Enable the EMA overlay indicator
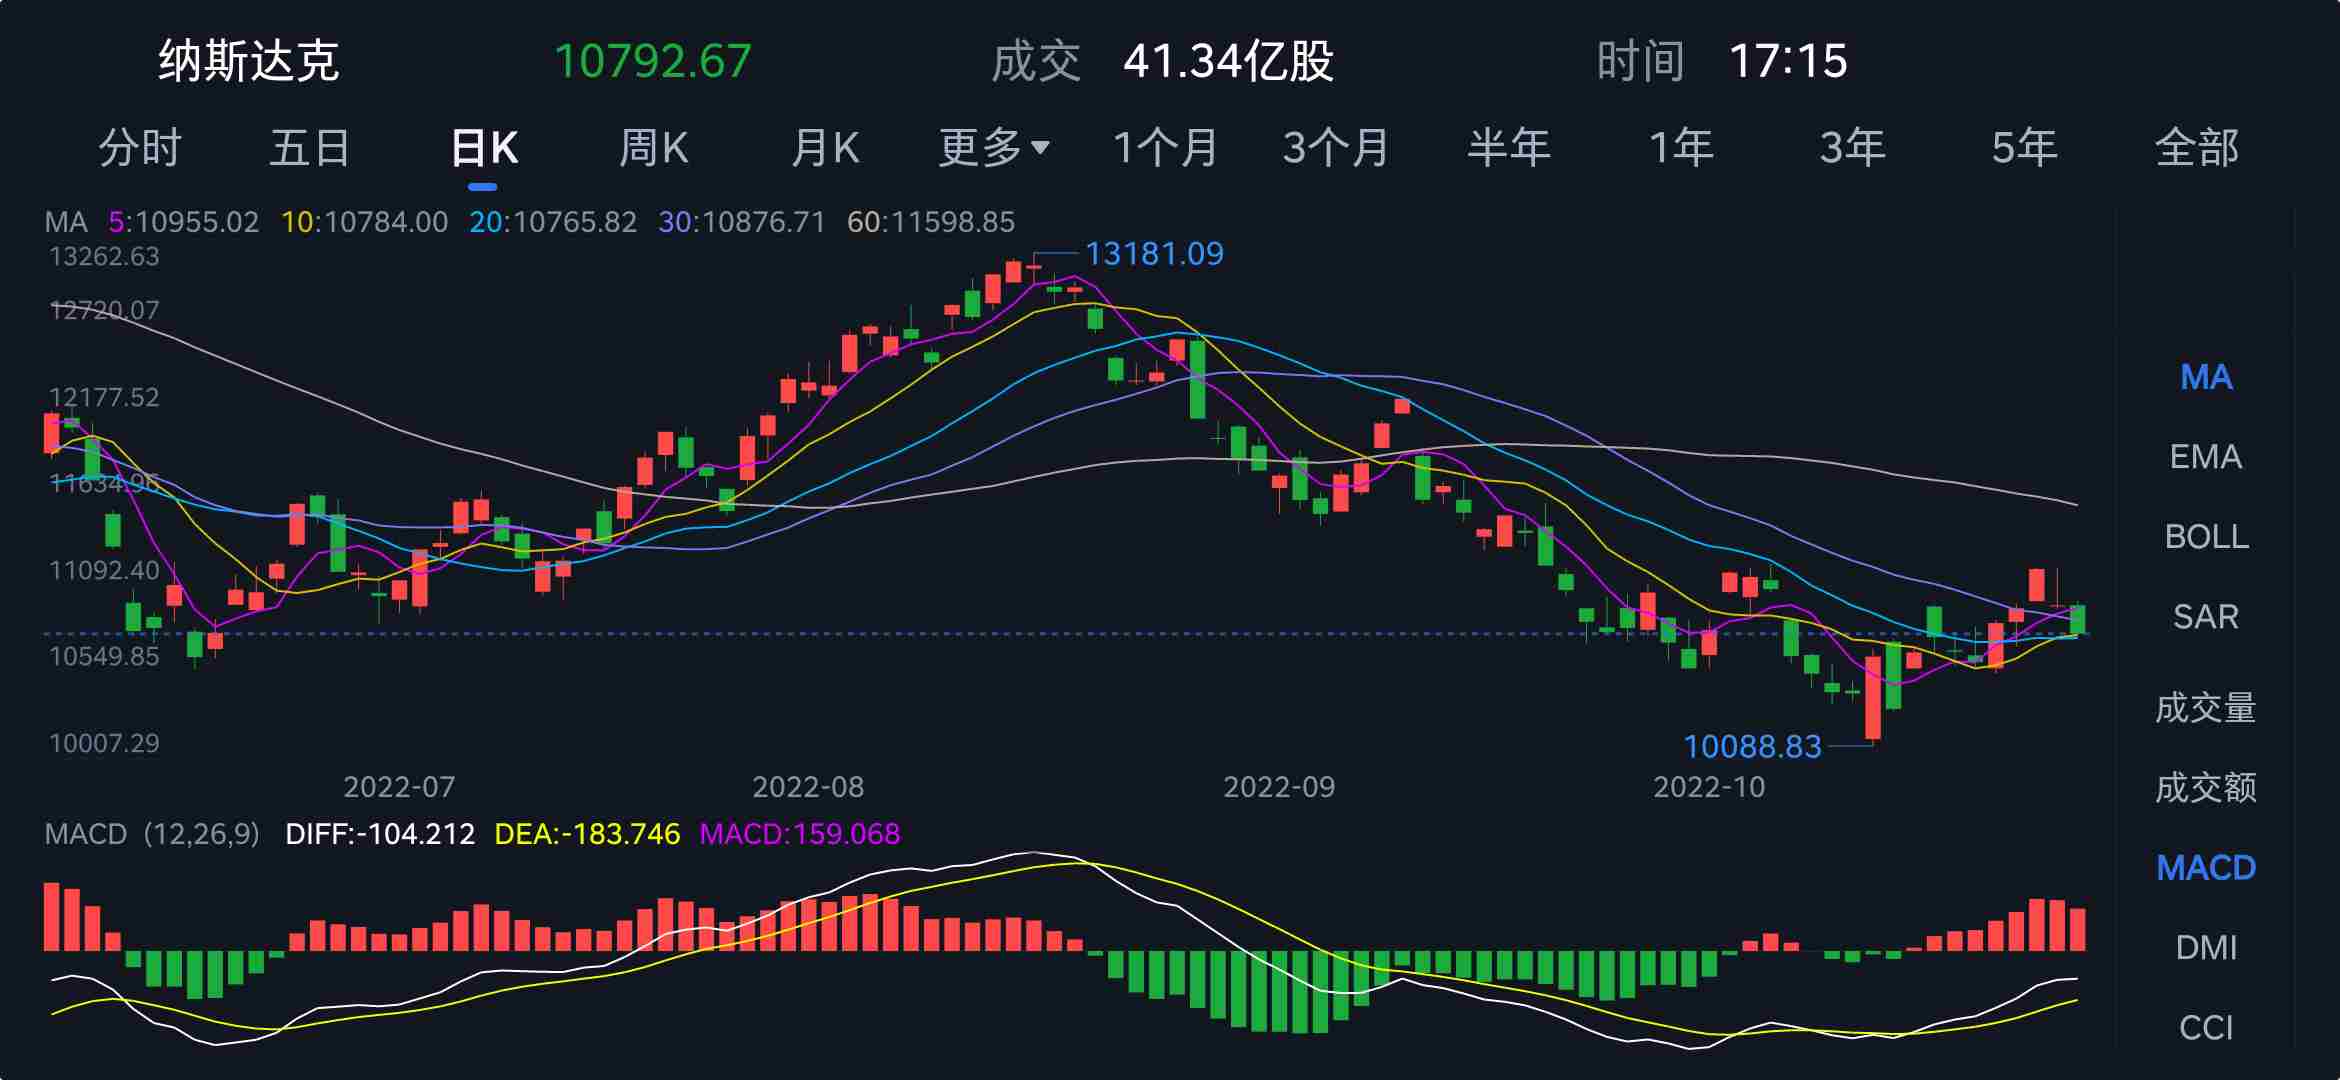Image resolution: width=2340 pixels, height=1080 pixels. (x=2206, y=457)
